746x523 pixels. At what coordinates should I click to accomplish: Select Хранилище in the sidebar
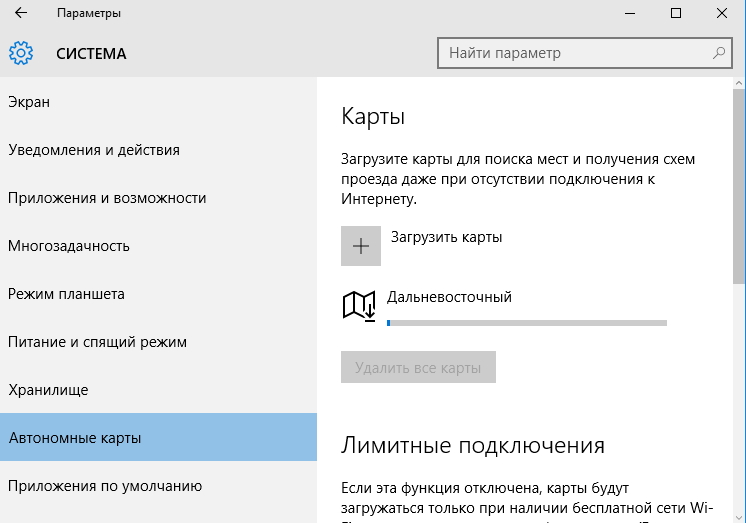48,390
